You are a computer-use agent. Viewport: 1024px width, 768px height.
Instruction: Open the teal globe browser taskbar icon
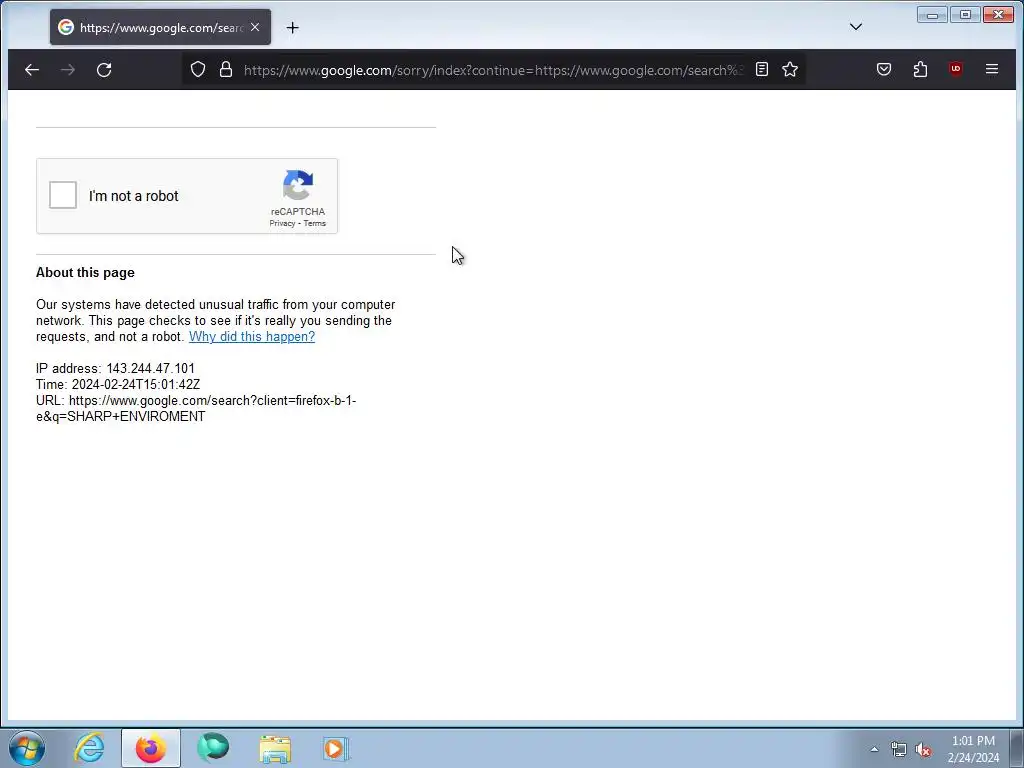coord(213,748)
